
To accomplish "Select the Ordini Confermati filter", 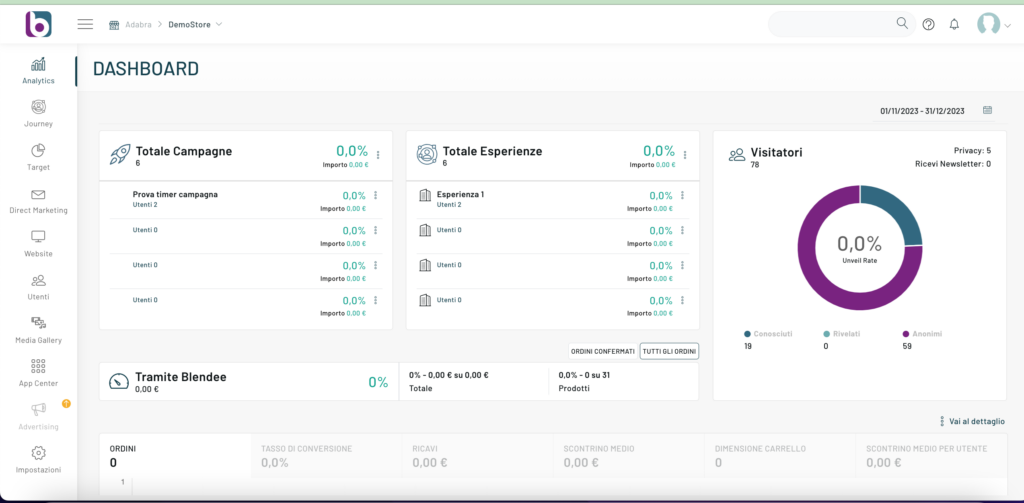I will click(x=602, y=351).
